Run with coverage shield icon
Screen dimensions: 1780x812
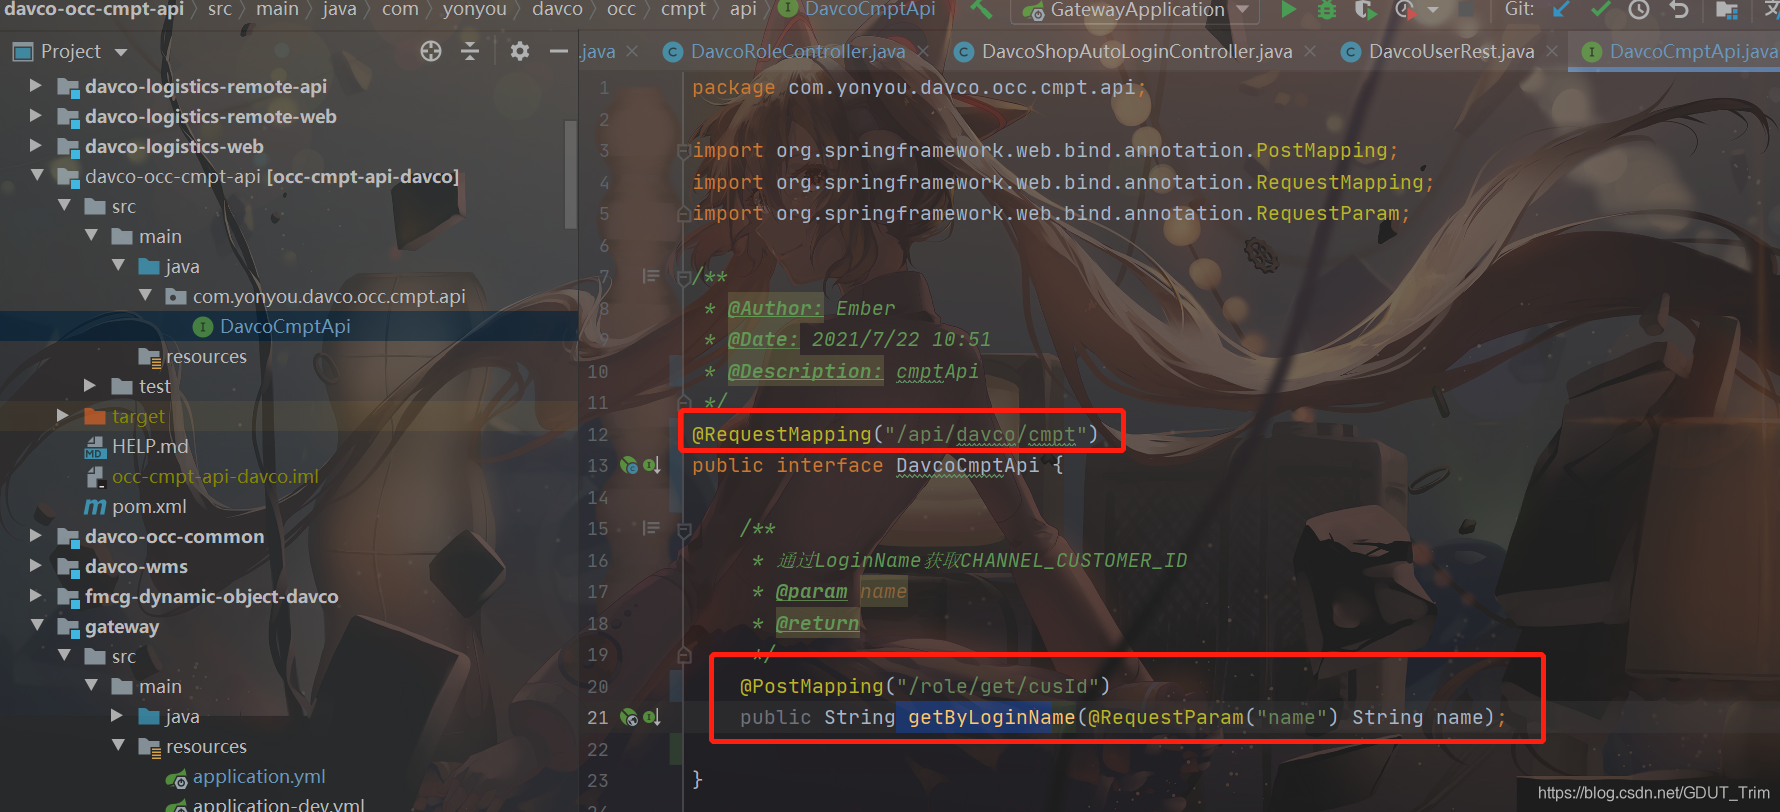point(1364,10)
